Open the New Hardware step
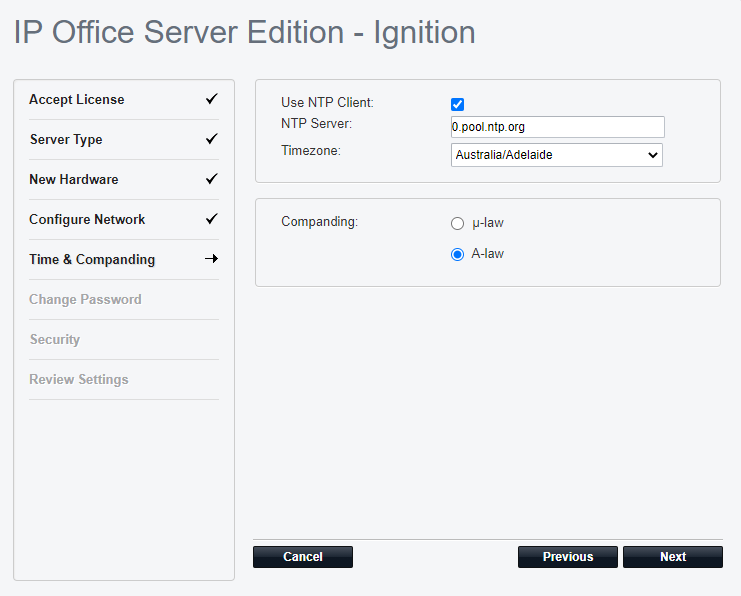 coord(74,180)
